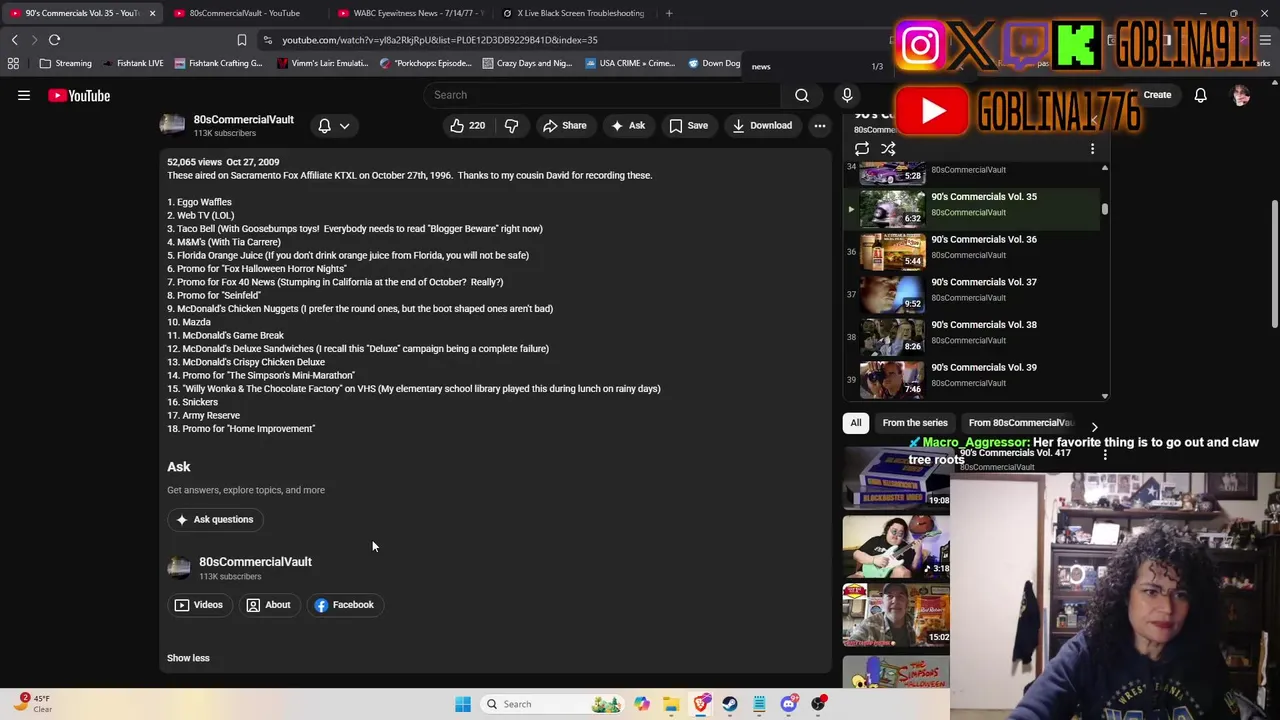Open channel About link
1280x720 pixels.
(269, 605)
